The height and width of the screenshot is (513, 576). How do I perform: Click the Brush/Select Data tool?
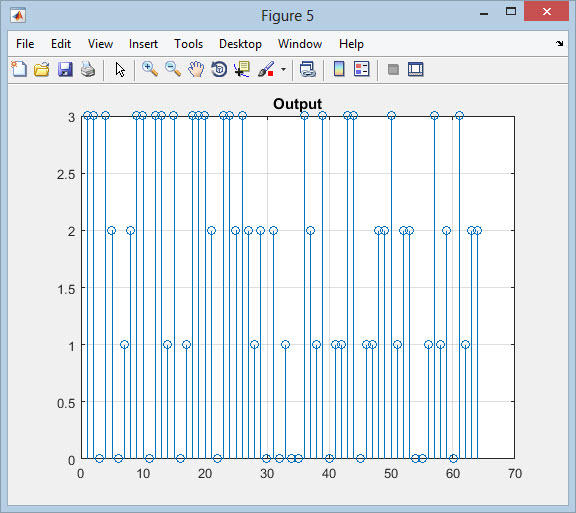(x=266, y=69)
